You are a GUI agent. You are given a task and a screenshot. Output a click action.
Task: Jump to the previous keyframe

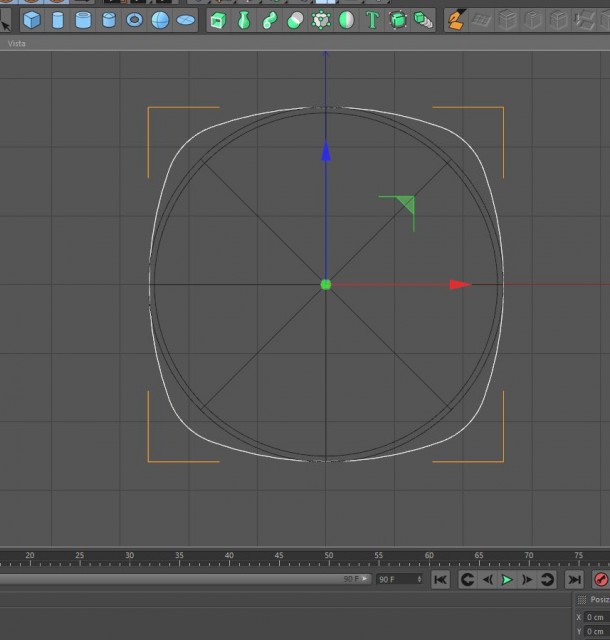[x=468, y=580]
